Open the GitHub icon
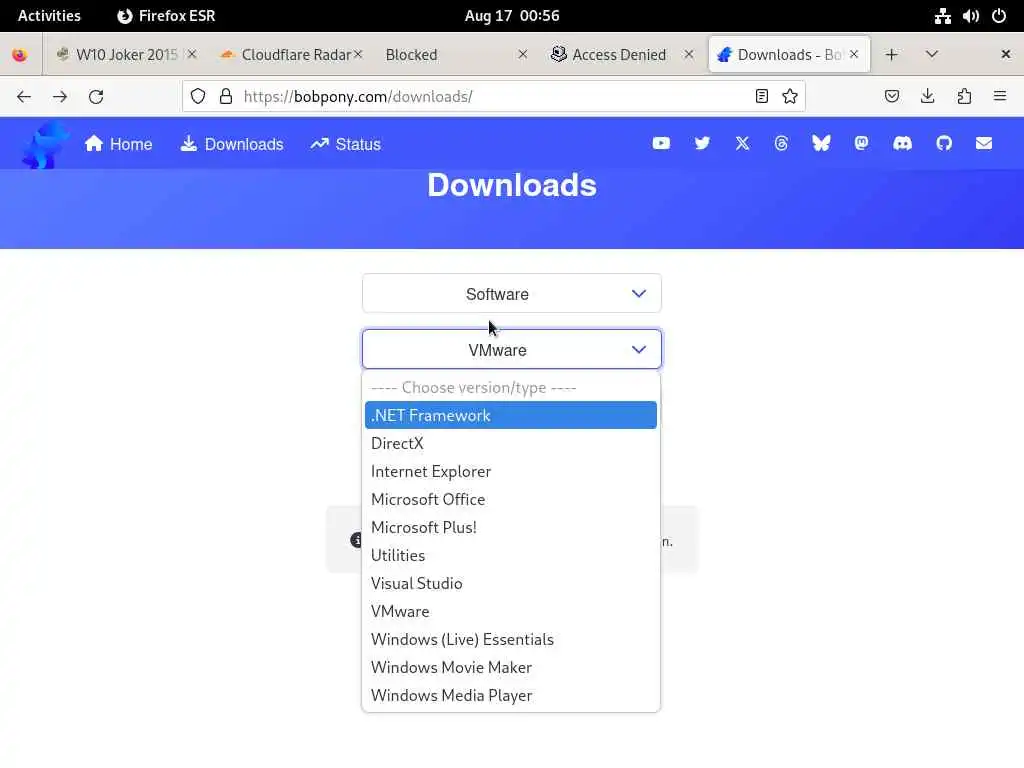Screen dimensions: 1024x768 click(944, 143)
